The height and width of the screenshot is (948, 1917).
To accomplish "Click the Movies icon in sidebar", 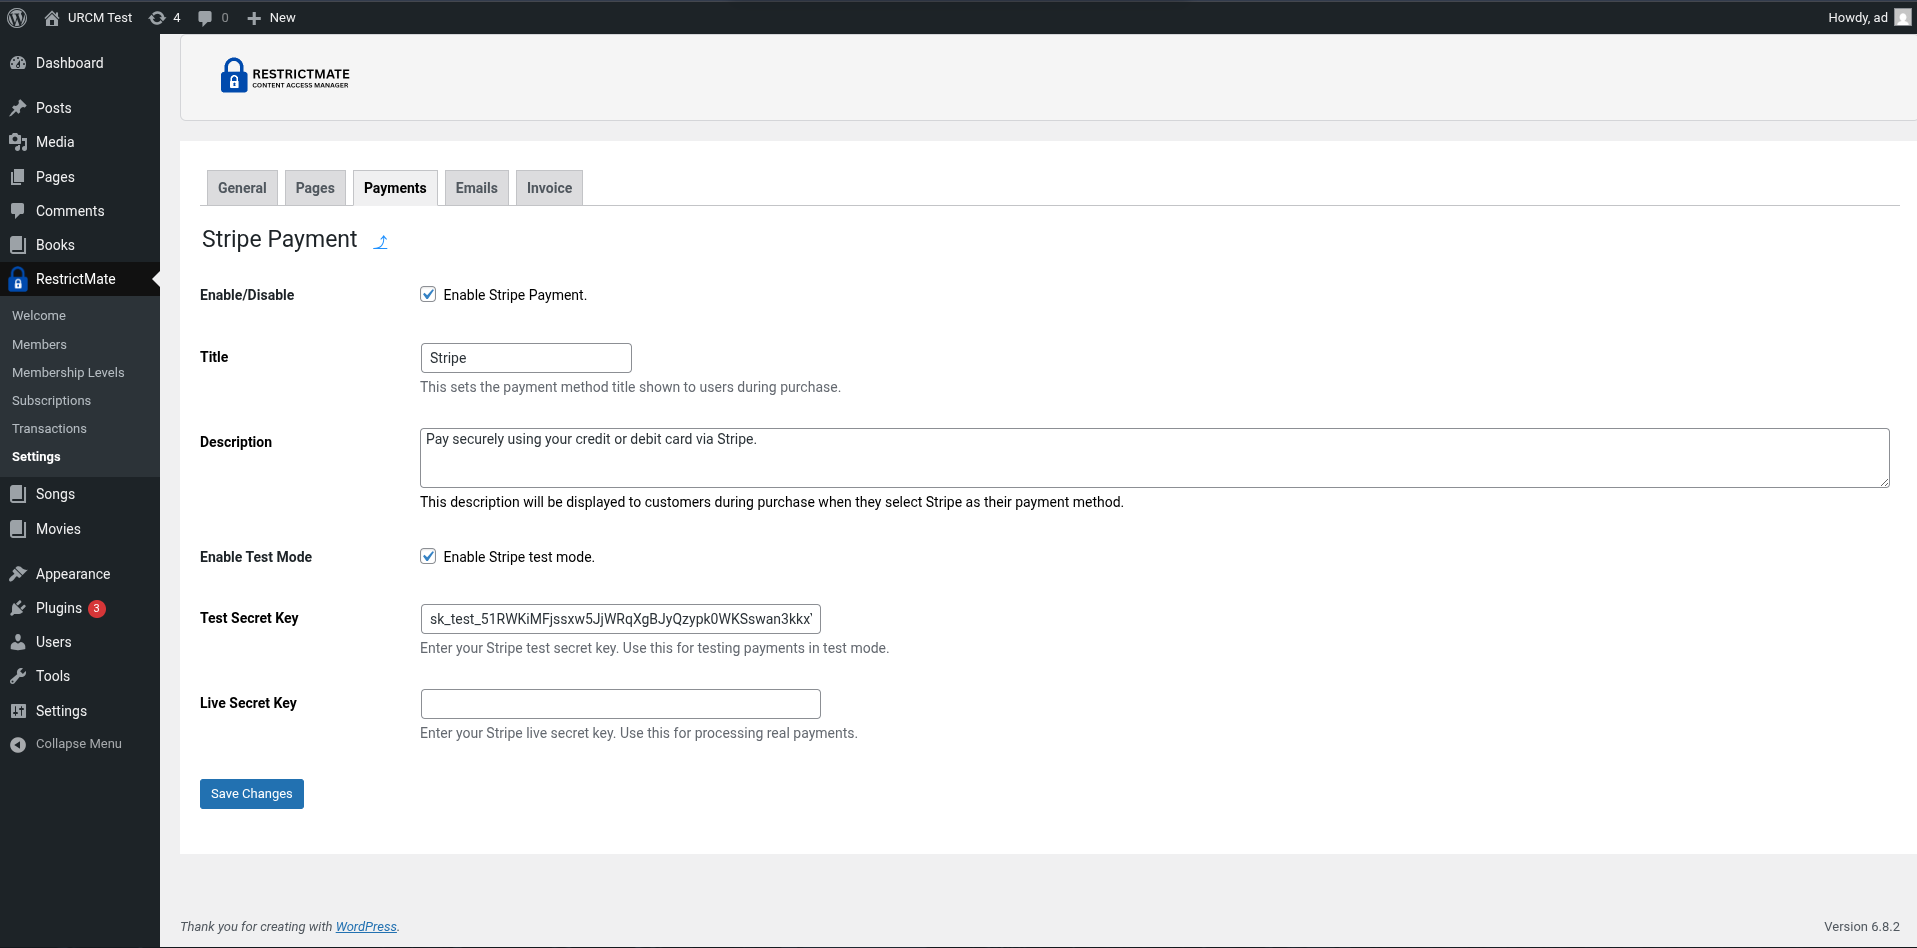I will 18,529.
